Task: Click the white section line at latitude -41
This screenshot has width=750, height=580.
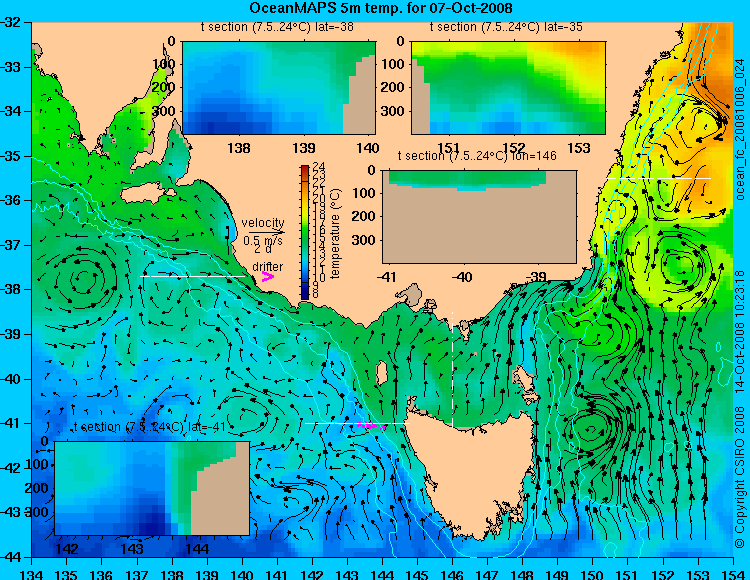Action: (x=357, y=424)
